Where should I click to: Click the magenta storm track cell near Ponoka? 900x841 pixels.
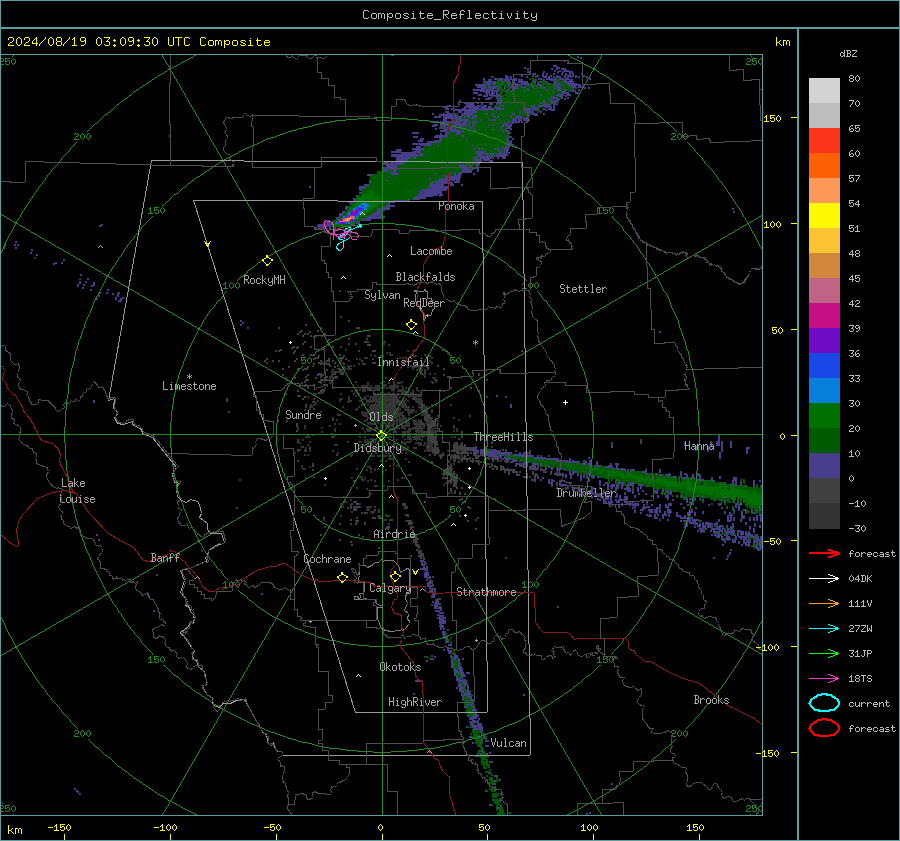coord(340,231)
